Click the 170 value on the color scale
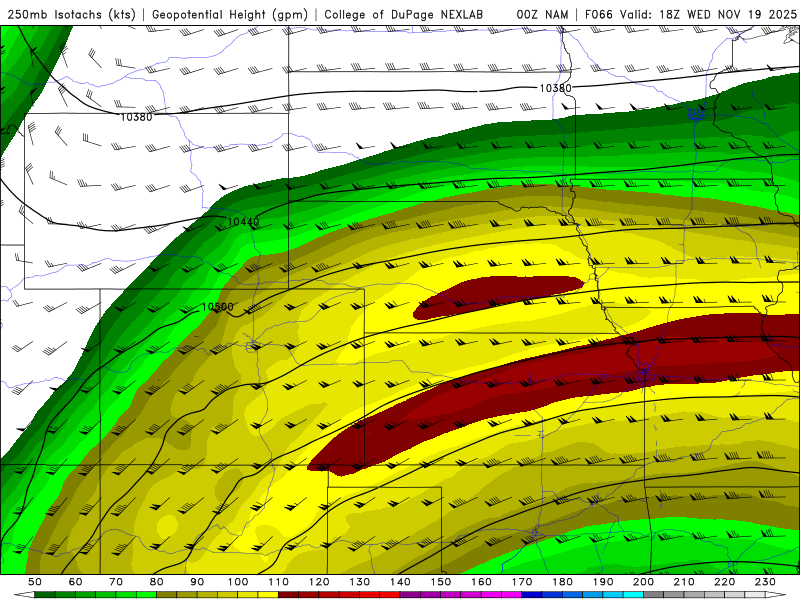This screenshot has height=600, width=800. tap(522, 582)
